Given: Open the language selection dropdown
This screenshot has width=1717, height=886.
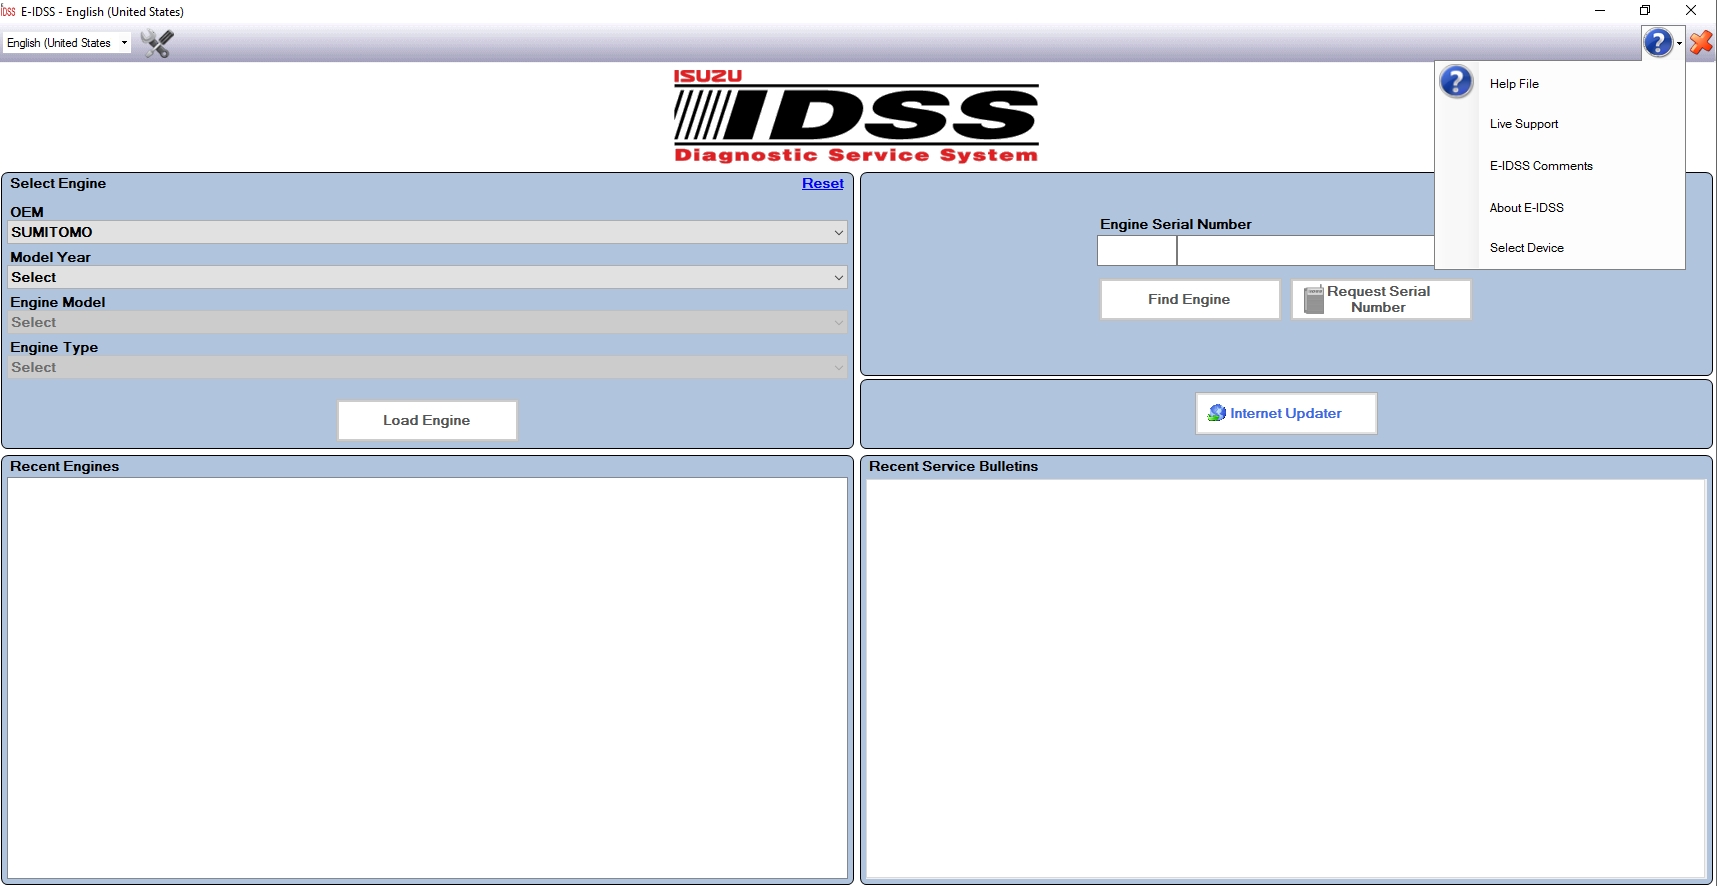Looking at the screenshot, I should point(67,43).
